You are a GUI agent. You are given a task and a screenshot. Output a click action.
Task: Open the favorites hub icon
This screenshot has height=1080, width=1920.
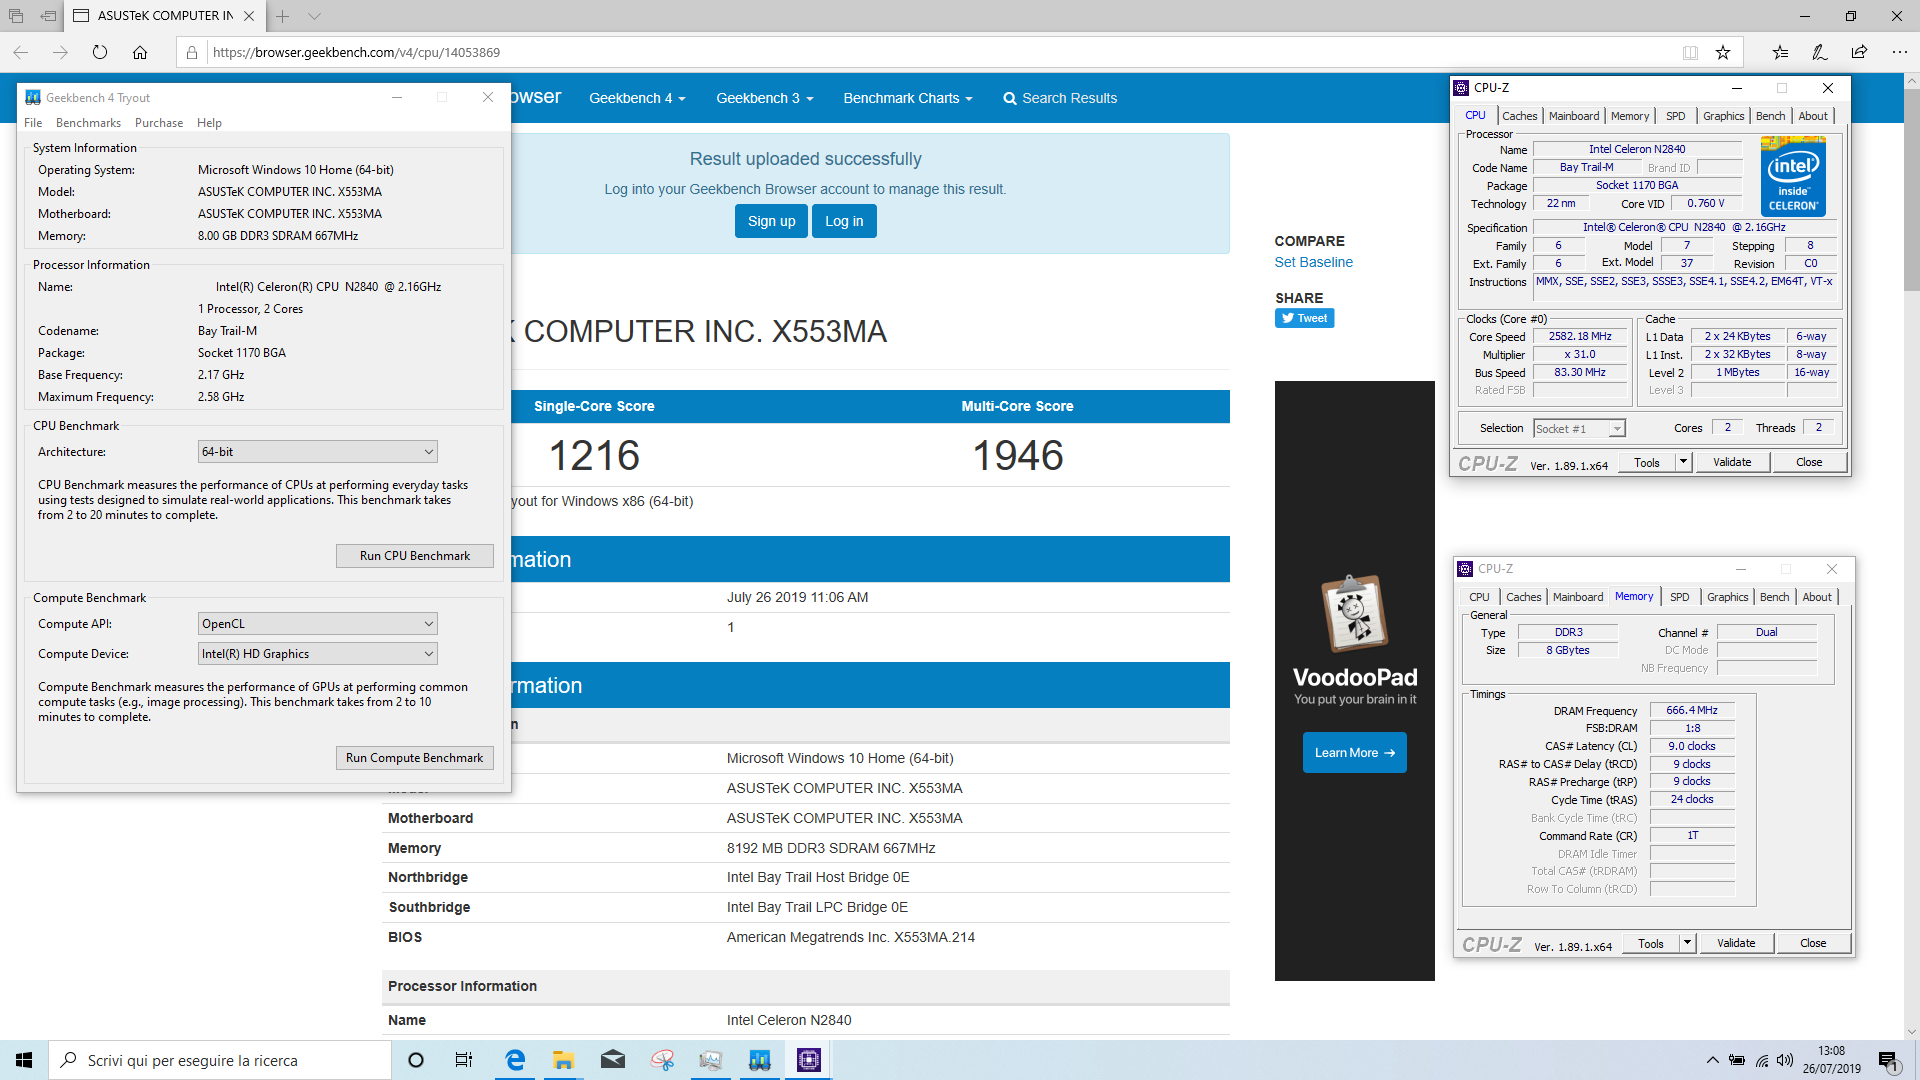[1780, 53]
